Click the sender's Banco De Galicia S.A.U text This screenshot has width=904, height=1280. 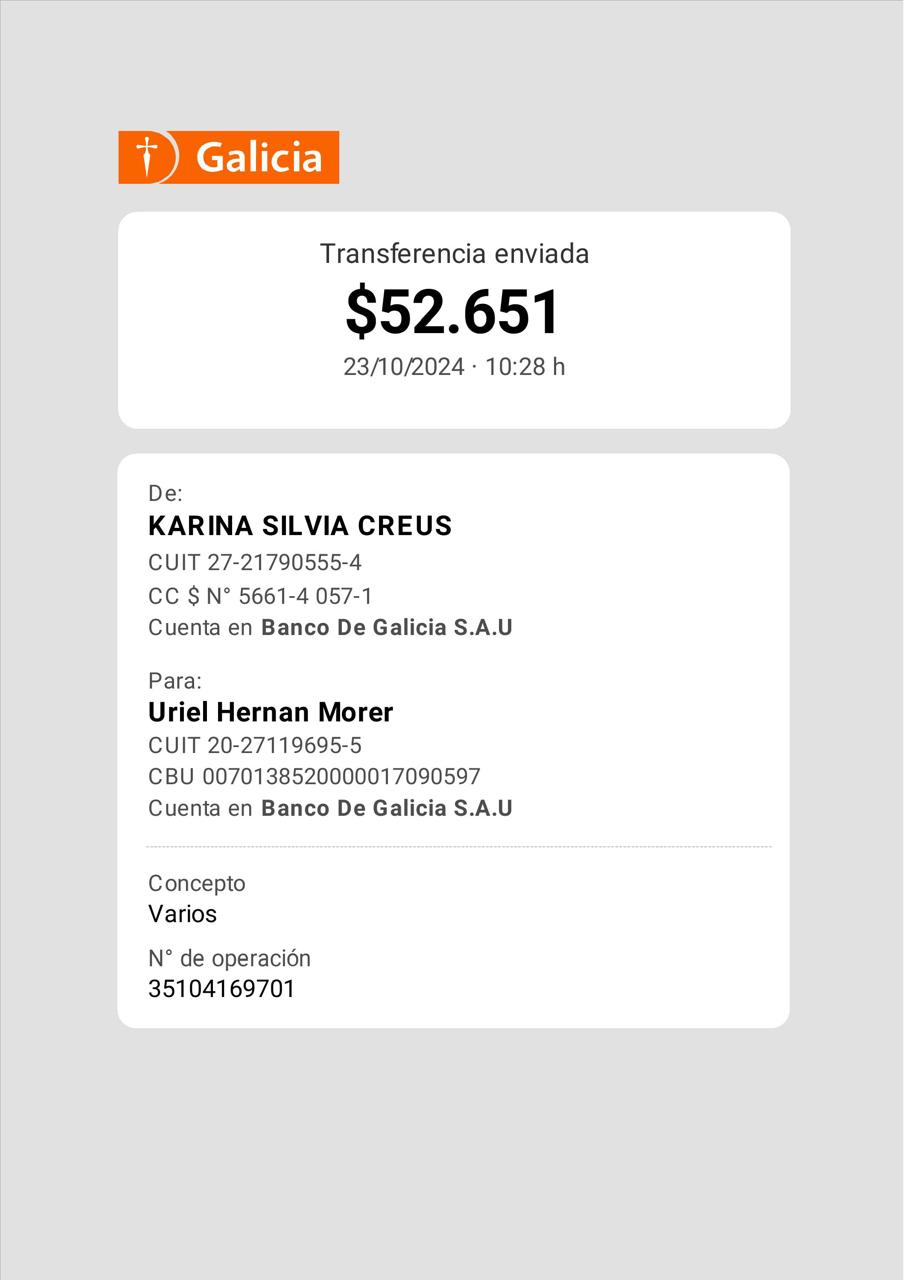[387, 628]
